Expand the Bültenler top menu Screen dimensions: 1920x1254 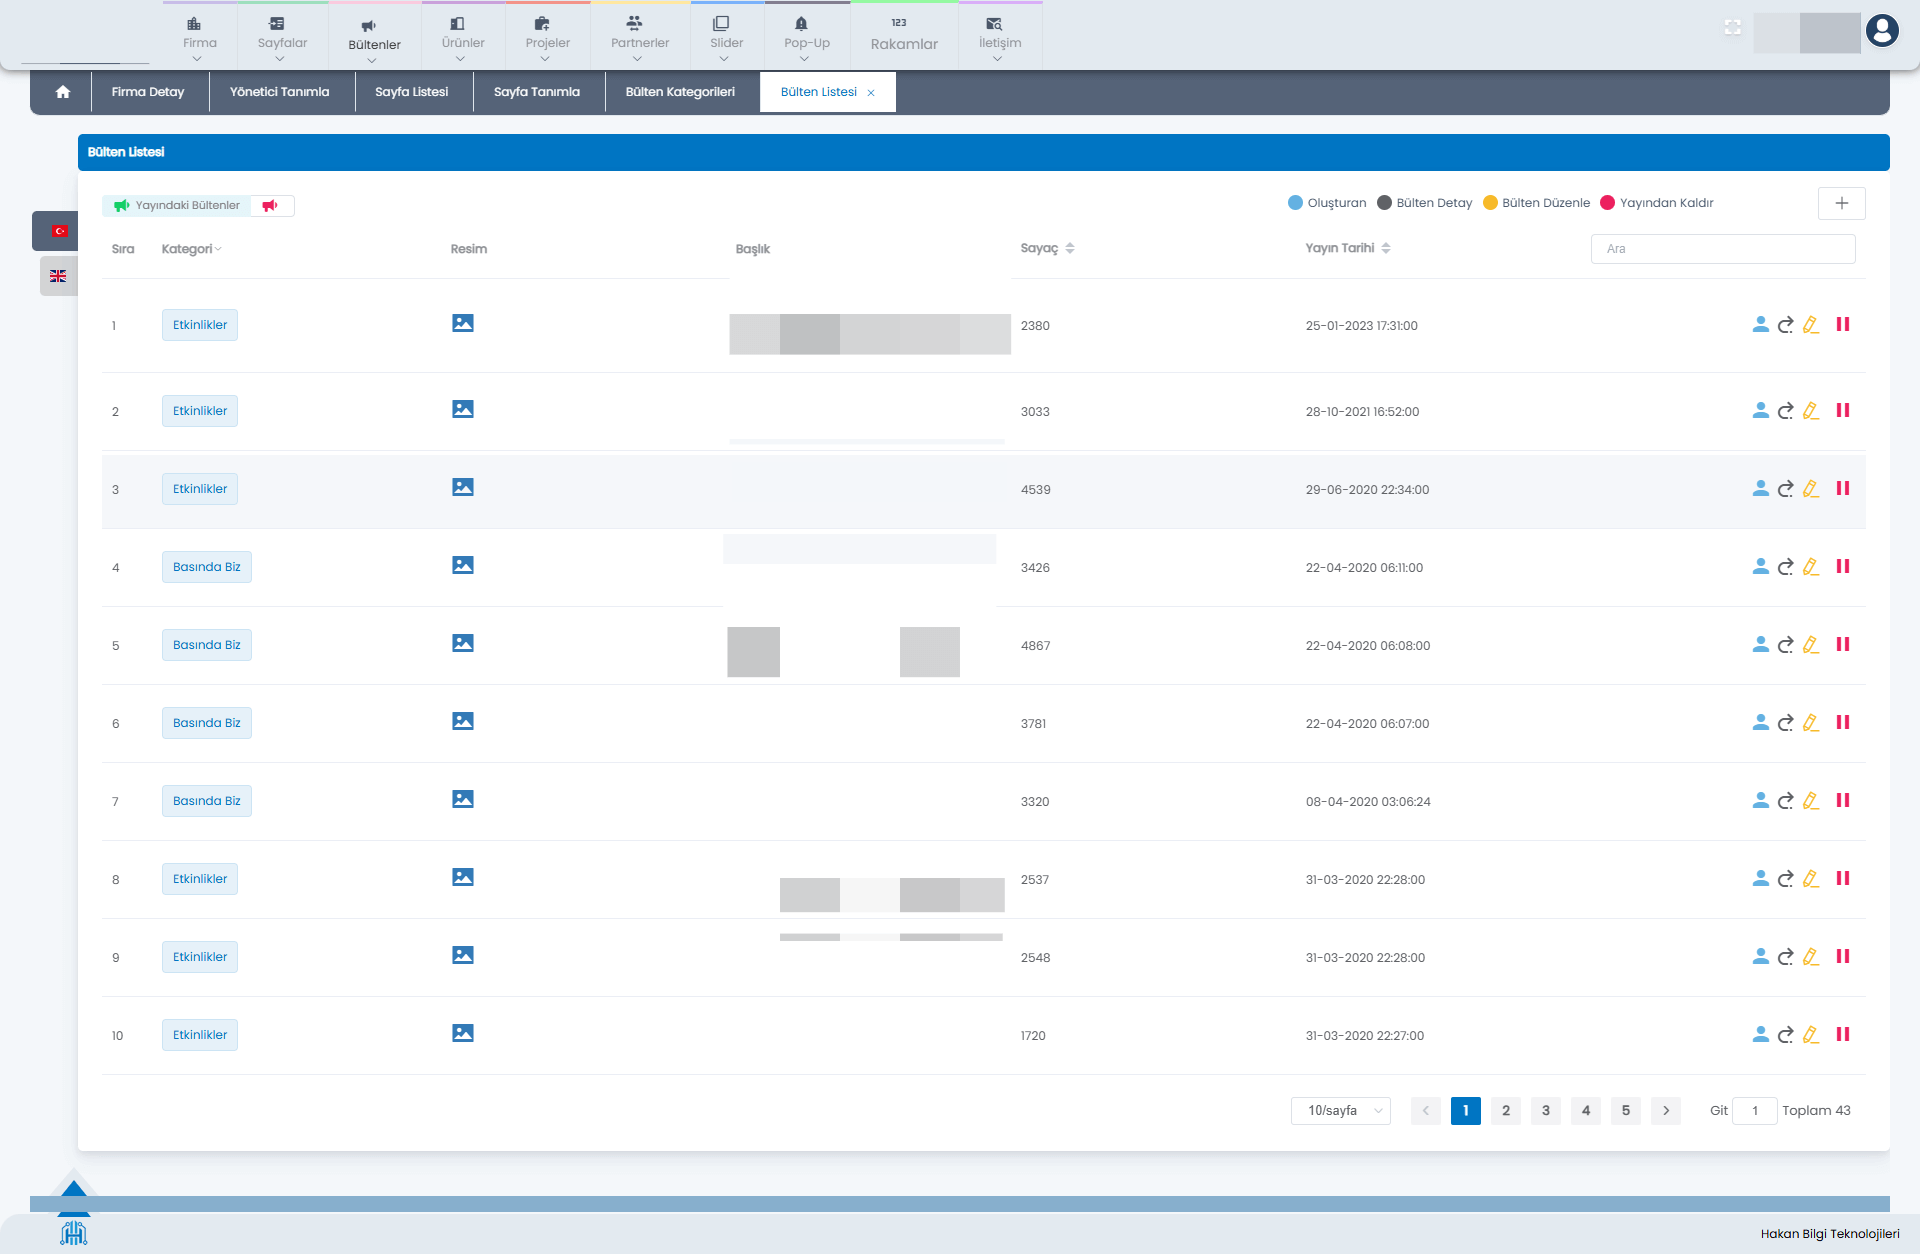(374, 45)
